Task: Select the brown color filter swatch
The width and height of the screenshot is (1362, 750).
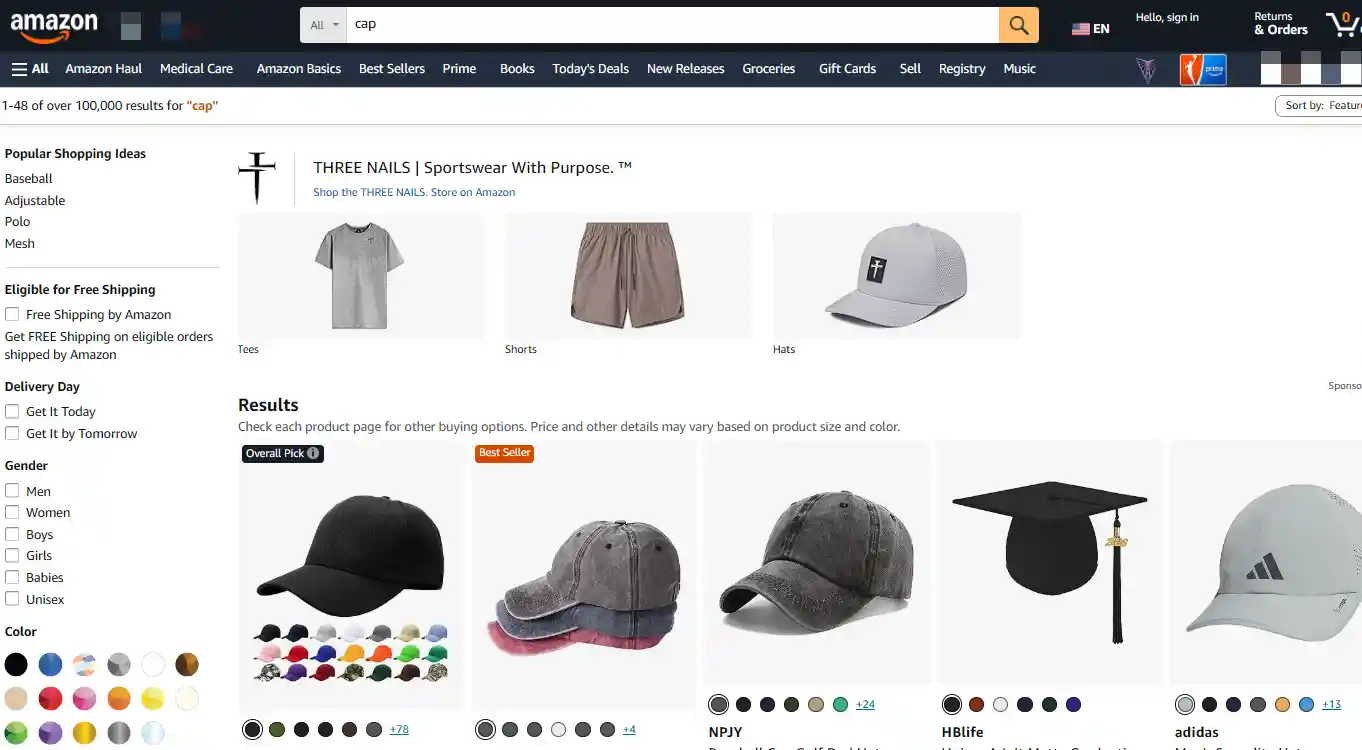Action: 187,664
